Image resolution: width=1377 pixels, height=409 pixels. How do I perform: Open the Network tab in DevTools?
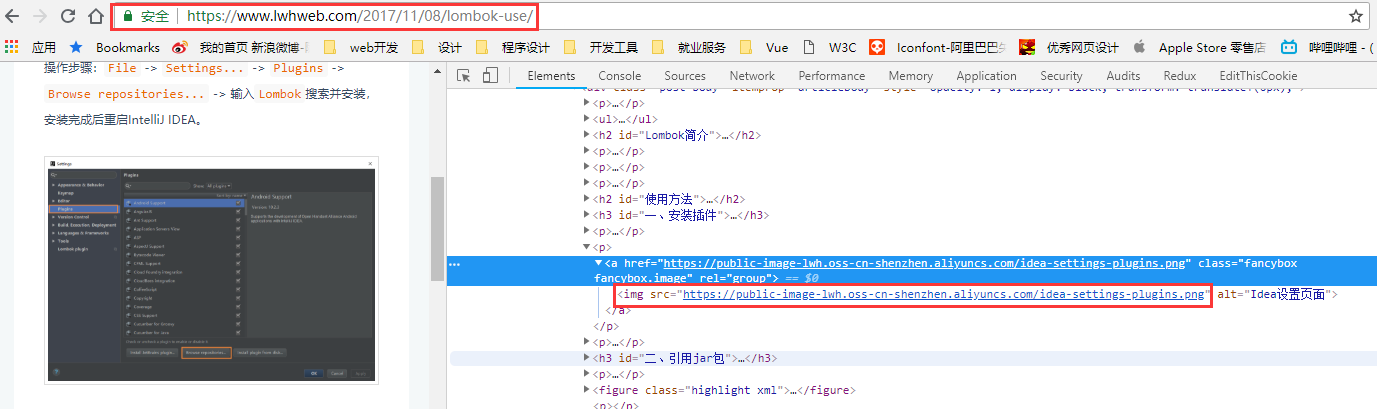(752, 76)
